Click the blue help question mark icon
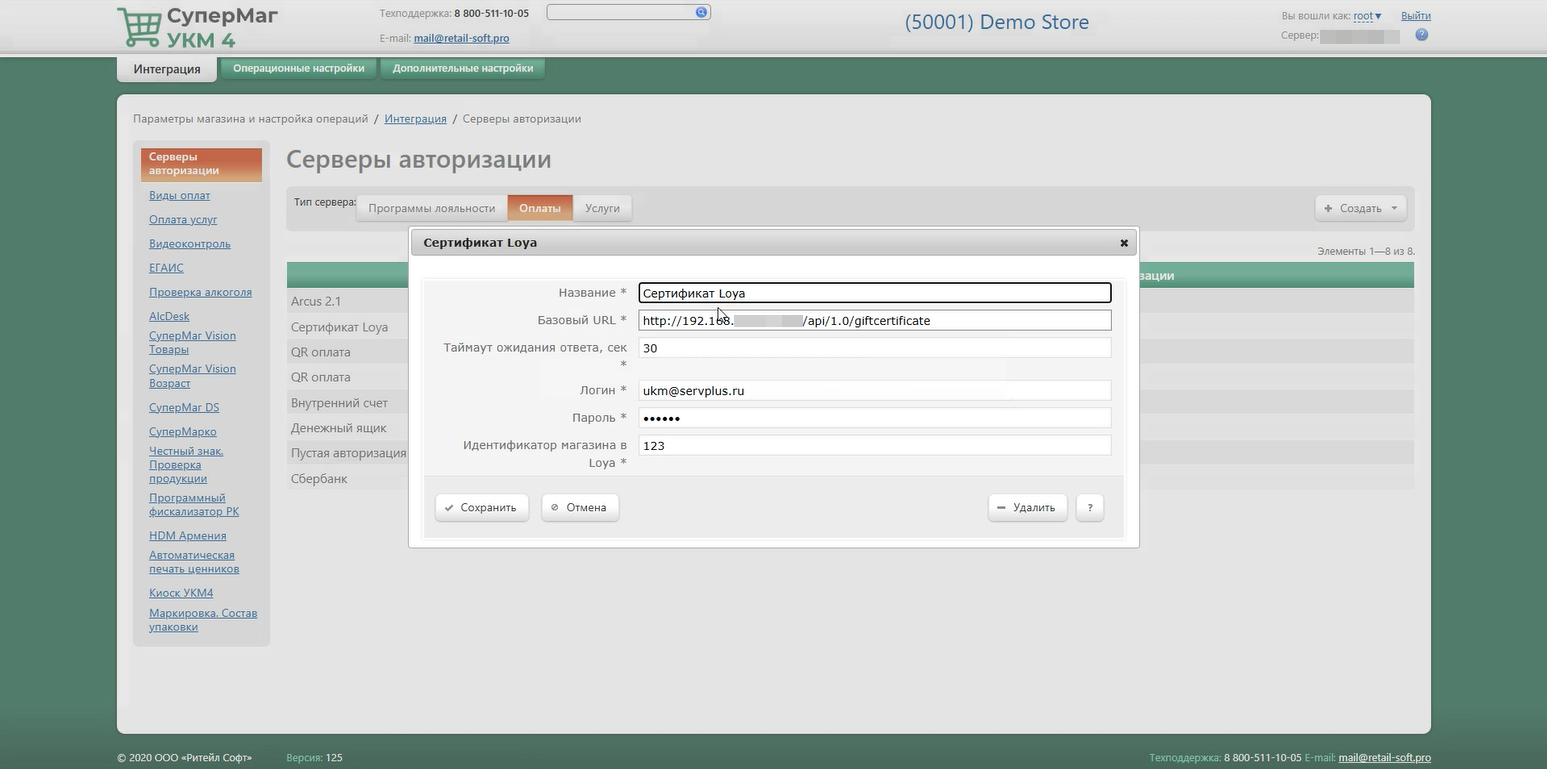 pos(1421,35)
